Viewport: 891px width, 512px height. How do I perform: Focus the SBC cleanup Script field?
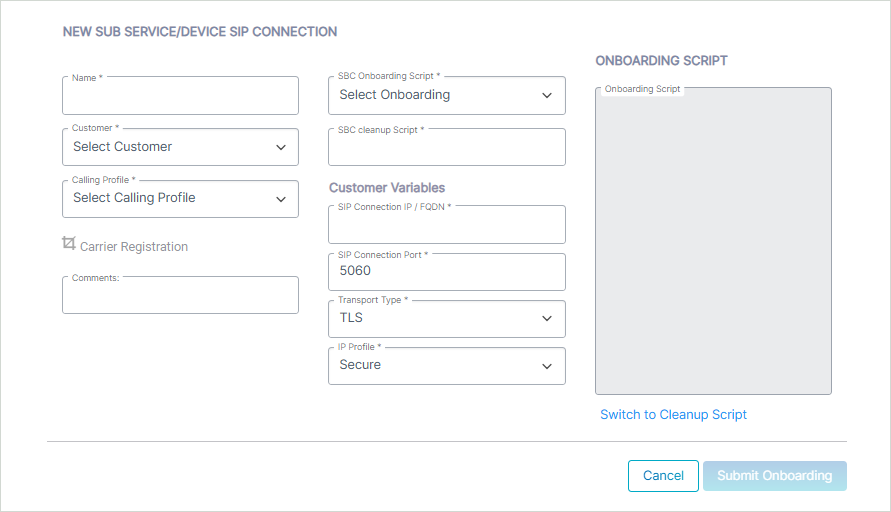pos(447,147)
